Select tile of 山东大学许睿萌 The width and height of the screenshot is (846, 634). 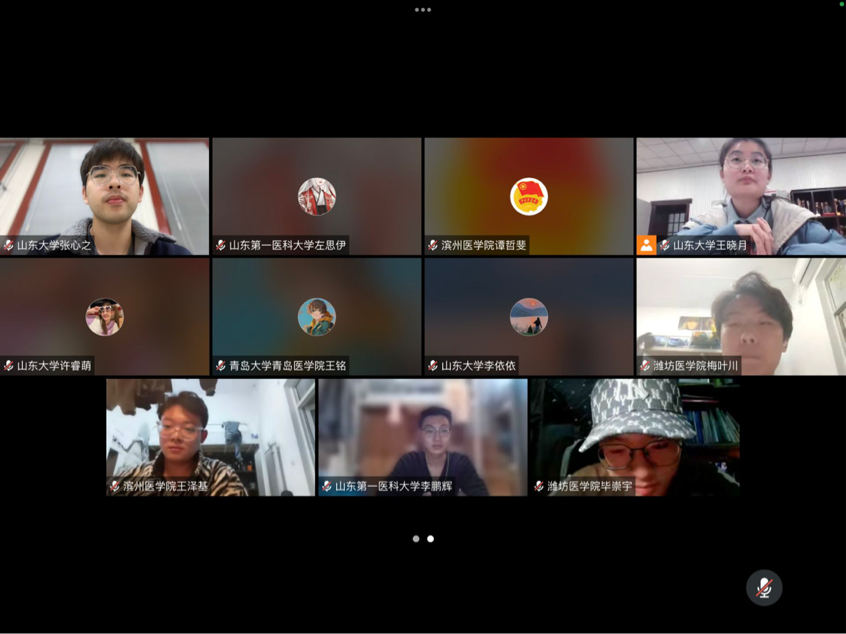pyautogui.click(x=105, y=316)
